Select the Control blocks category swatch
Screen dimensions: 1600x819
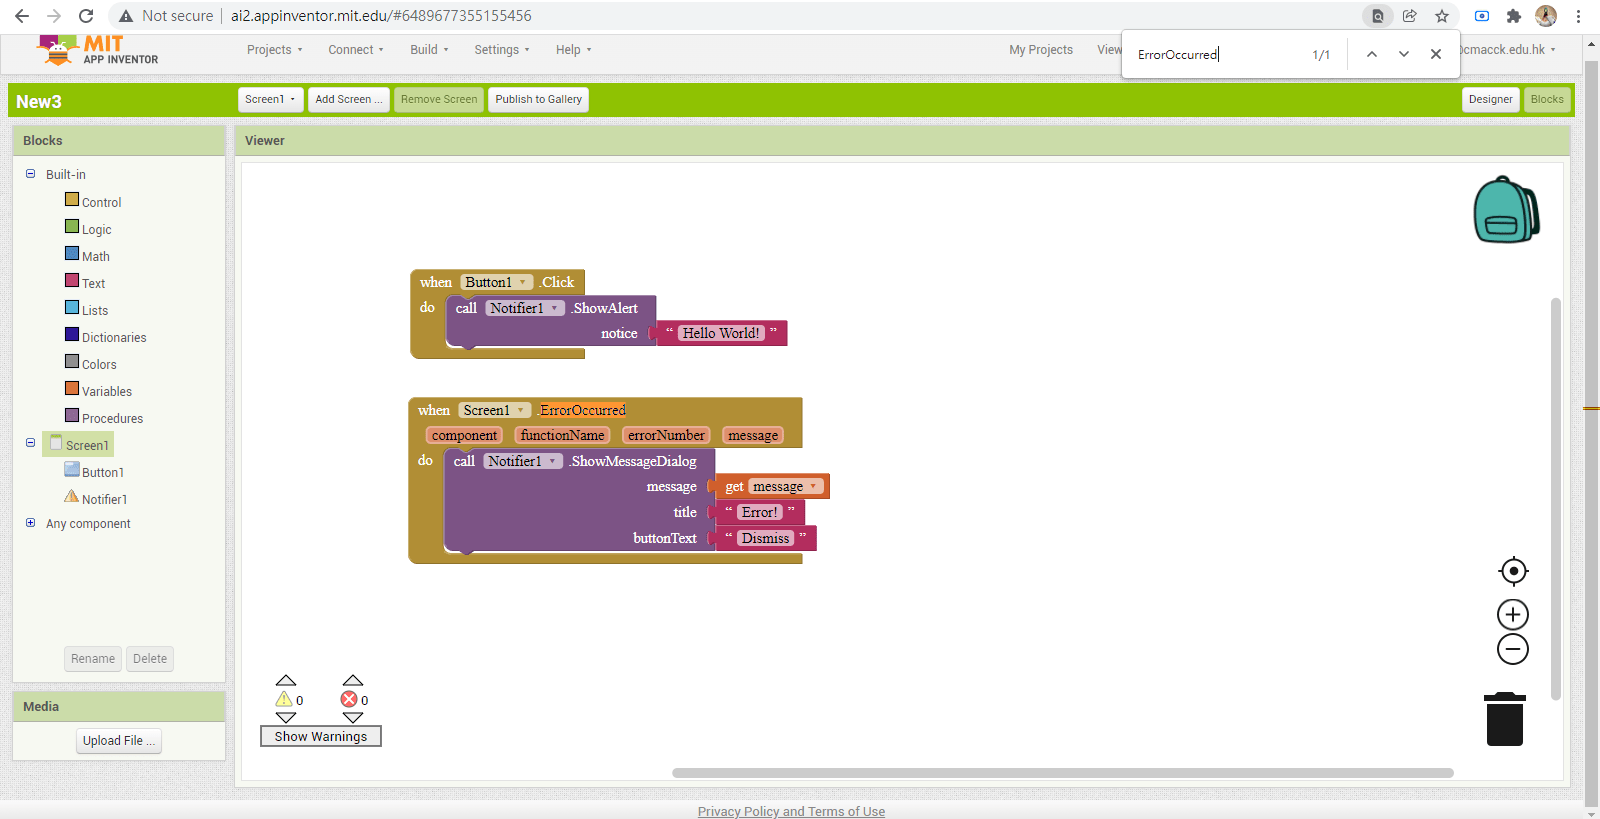click(72, 200)
